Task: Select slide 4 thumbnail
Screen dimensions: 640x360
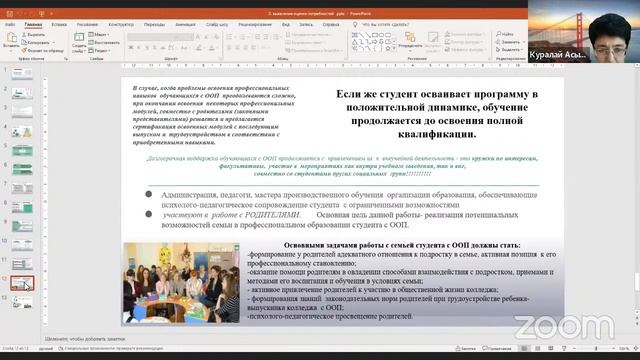Action: (22, 132)
